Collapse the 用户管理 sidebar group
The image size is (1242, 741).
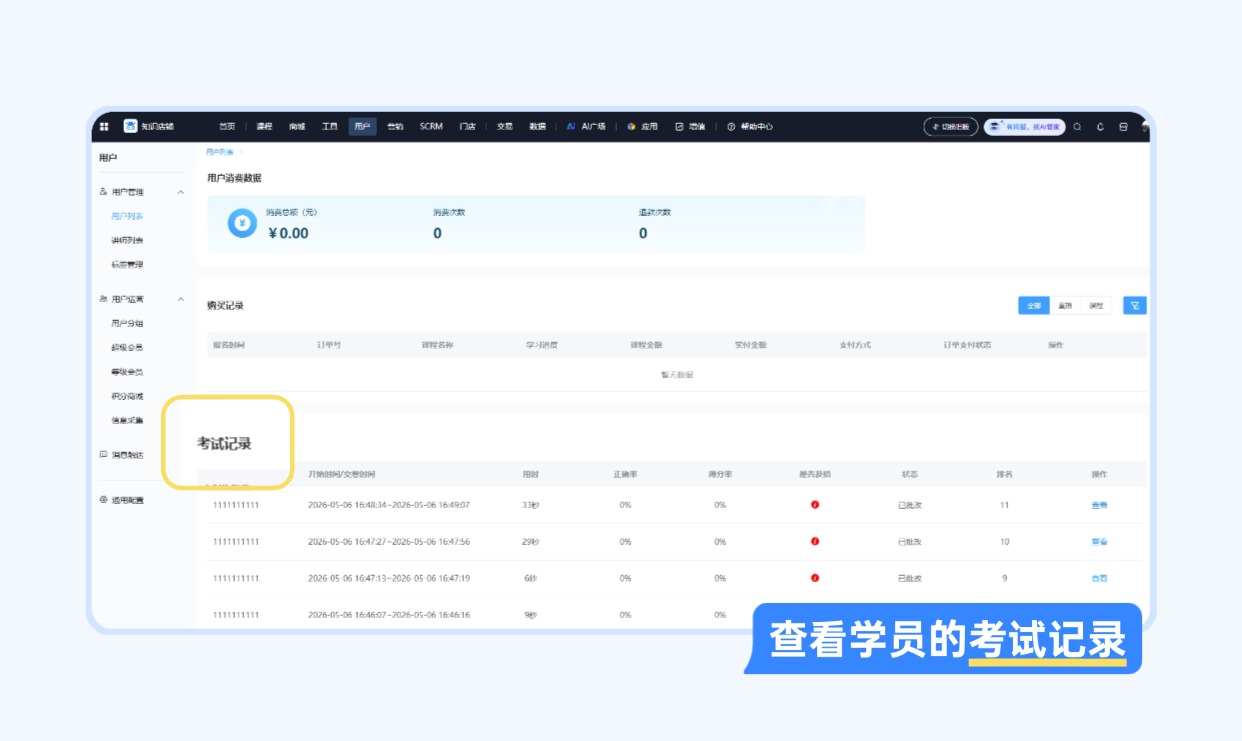click(181, 192)
